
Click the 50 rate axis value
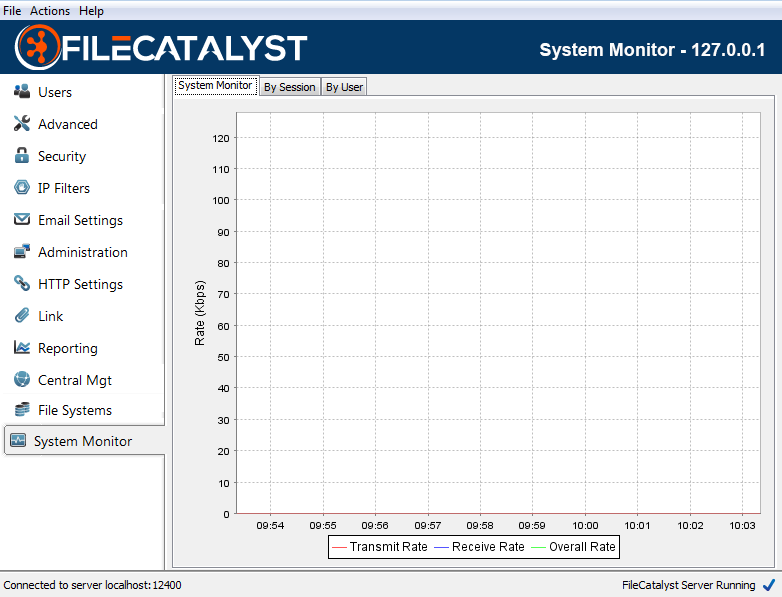coord(223,357)
